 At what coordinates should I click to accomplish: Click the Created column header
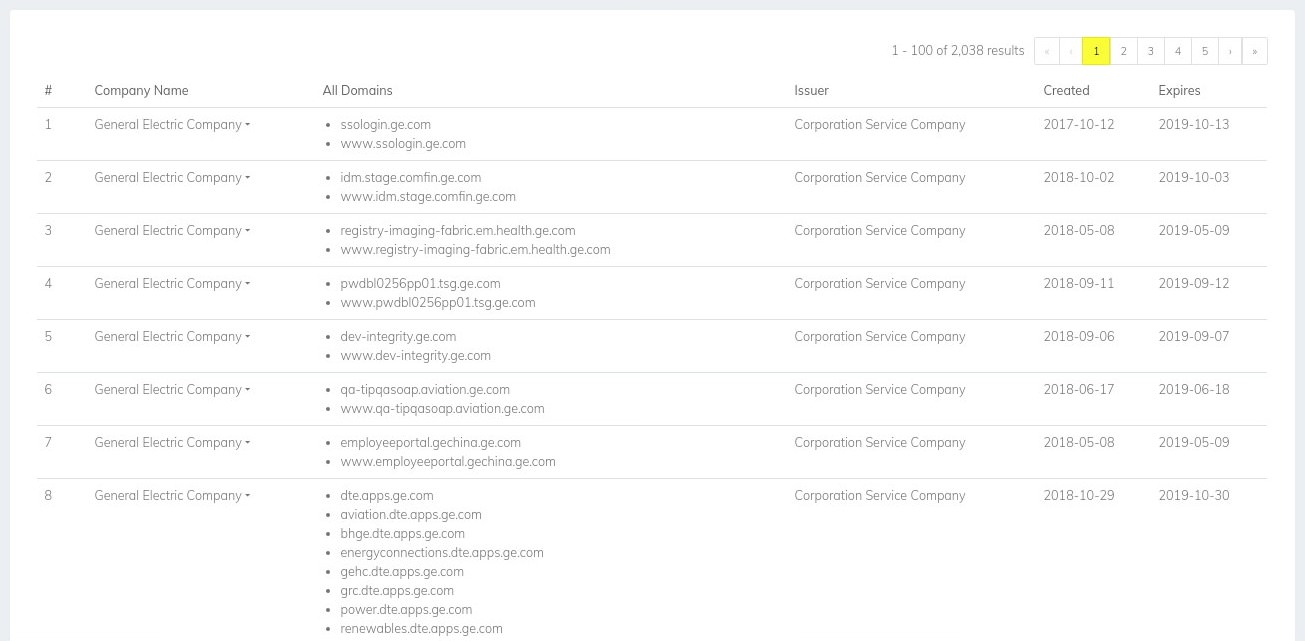(1066, 91)
